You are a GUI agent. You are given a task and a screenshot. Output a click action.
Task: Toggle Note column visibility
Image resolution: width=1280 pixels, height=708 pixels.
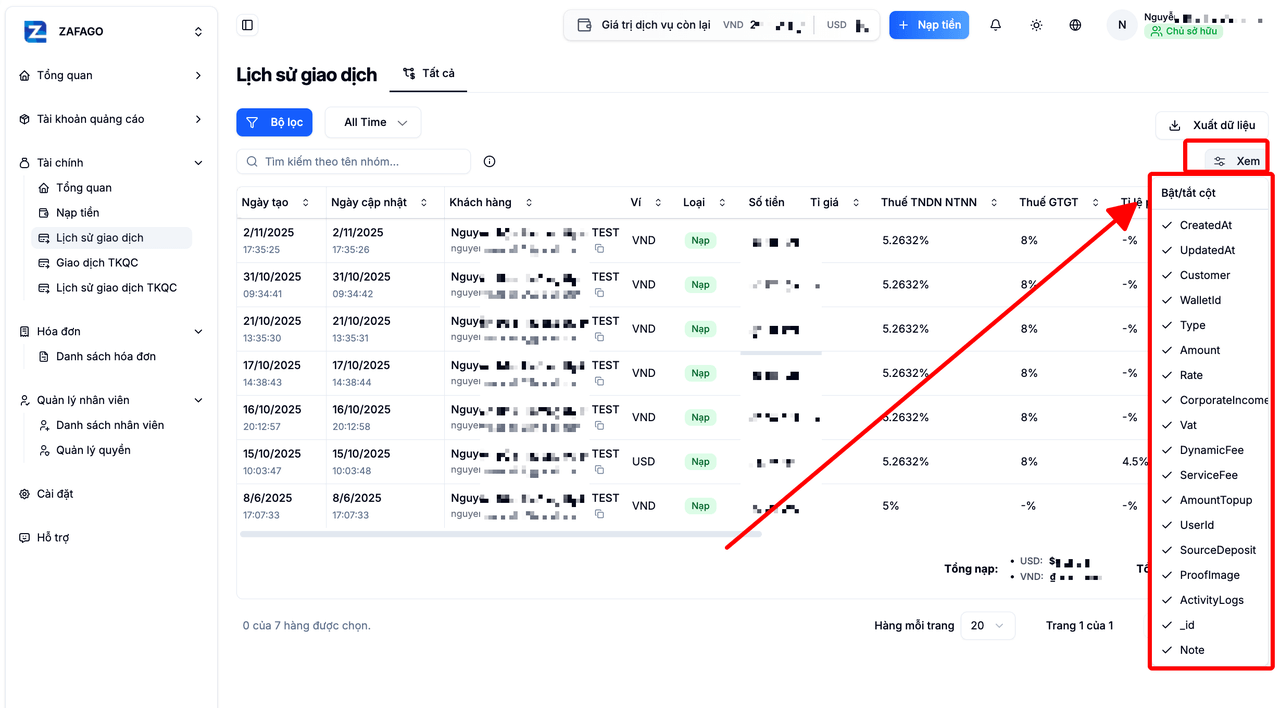[1210, 650]
